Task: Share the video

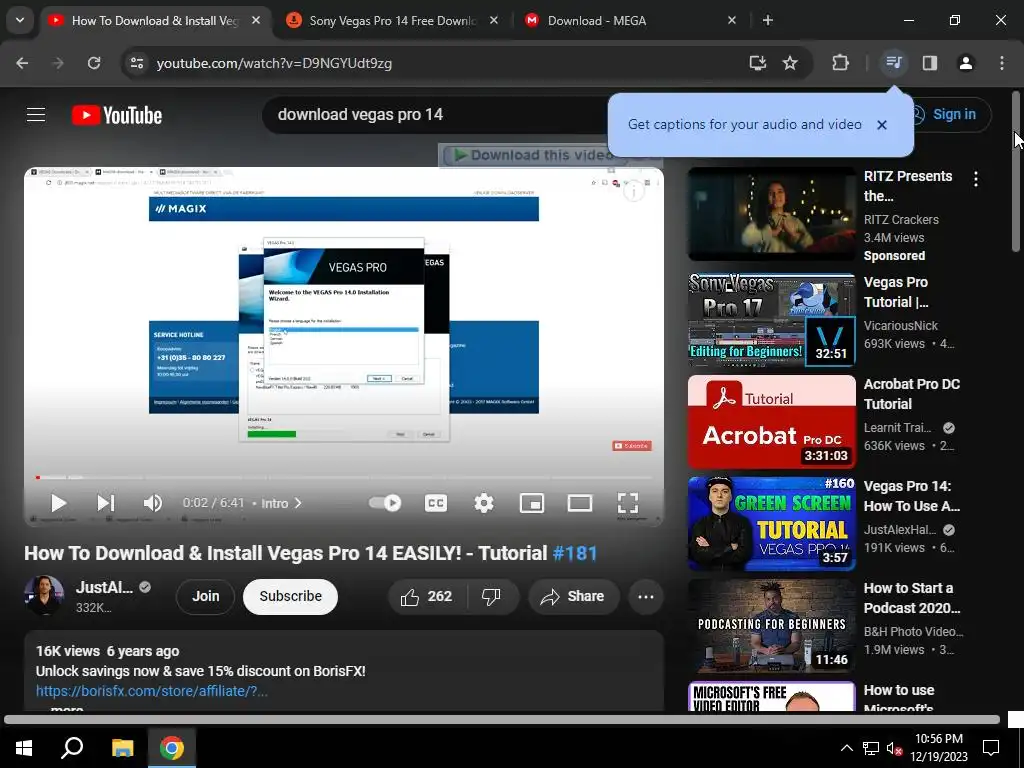Action: tap(573, 596)
